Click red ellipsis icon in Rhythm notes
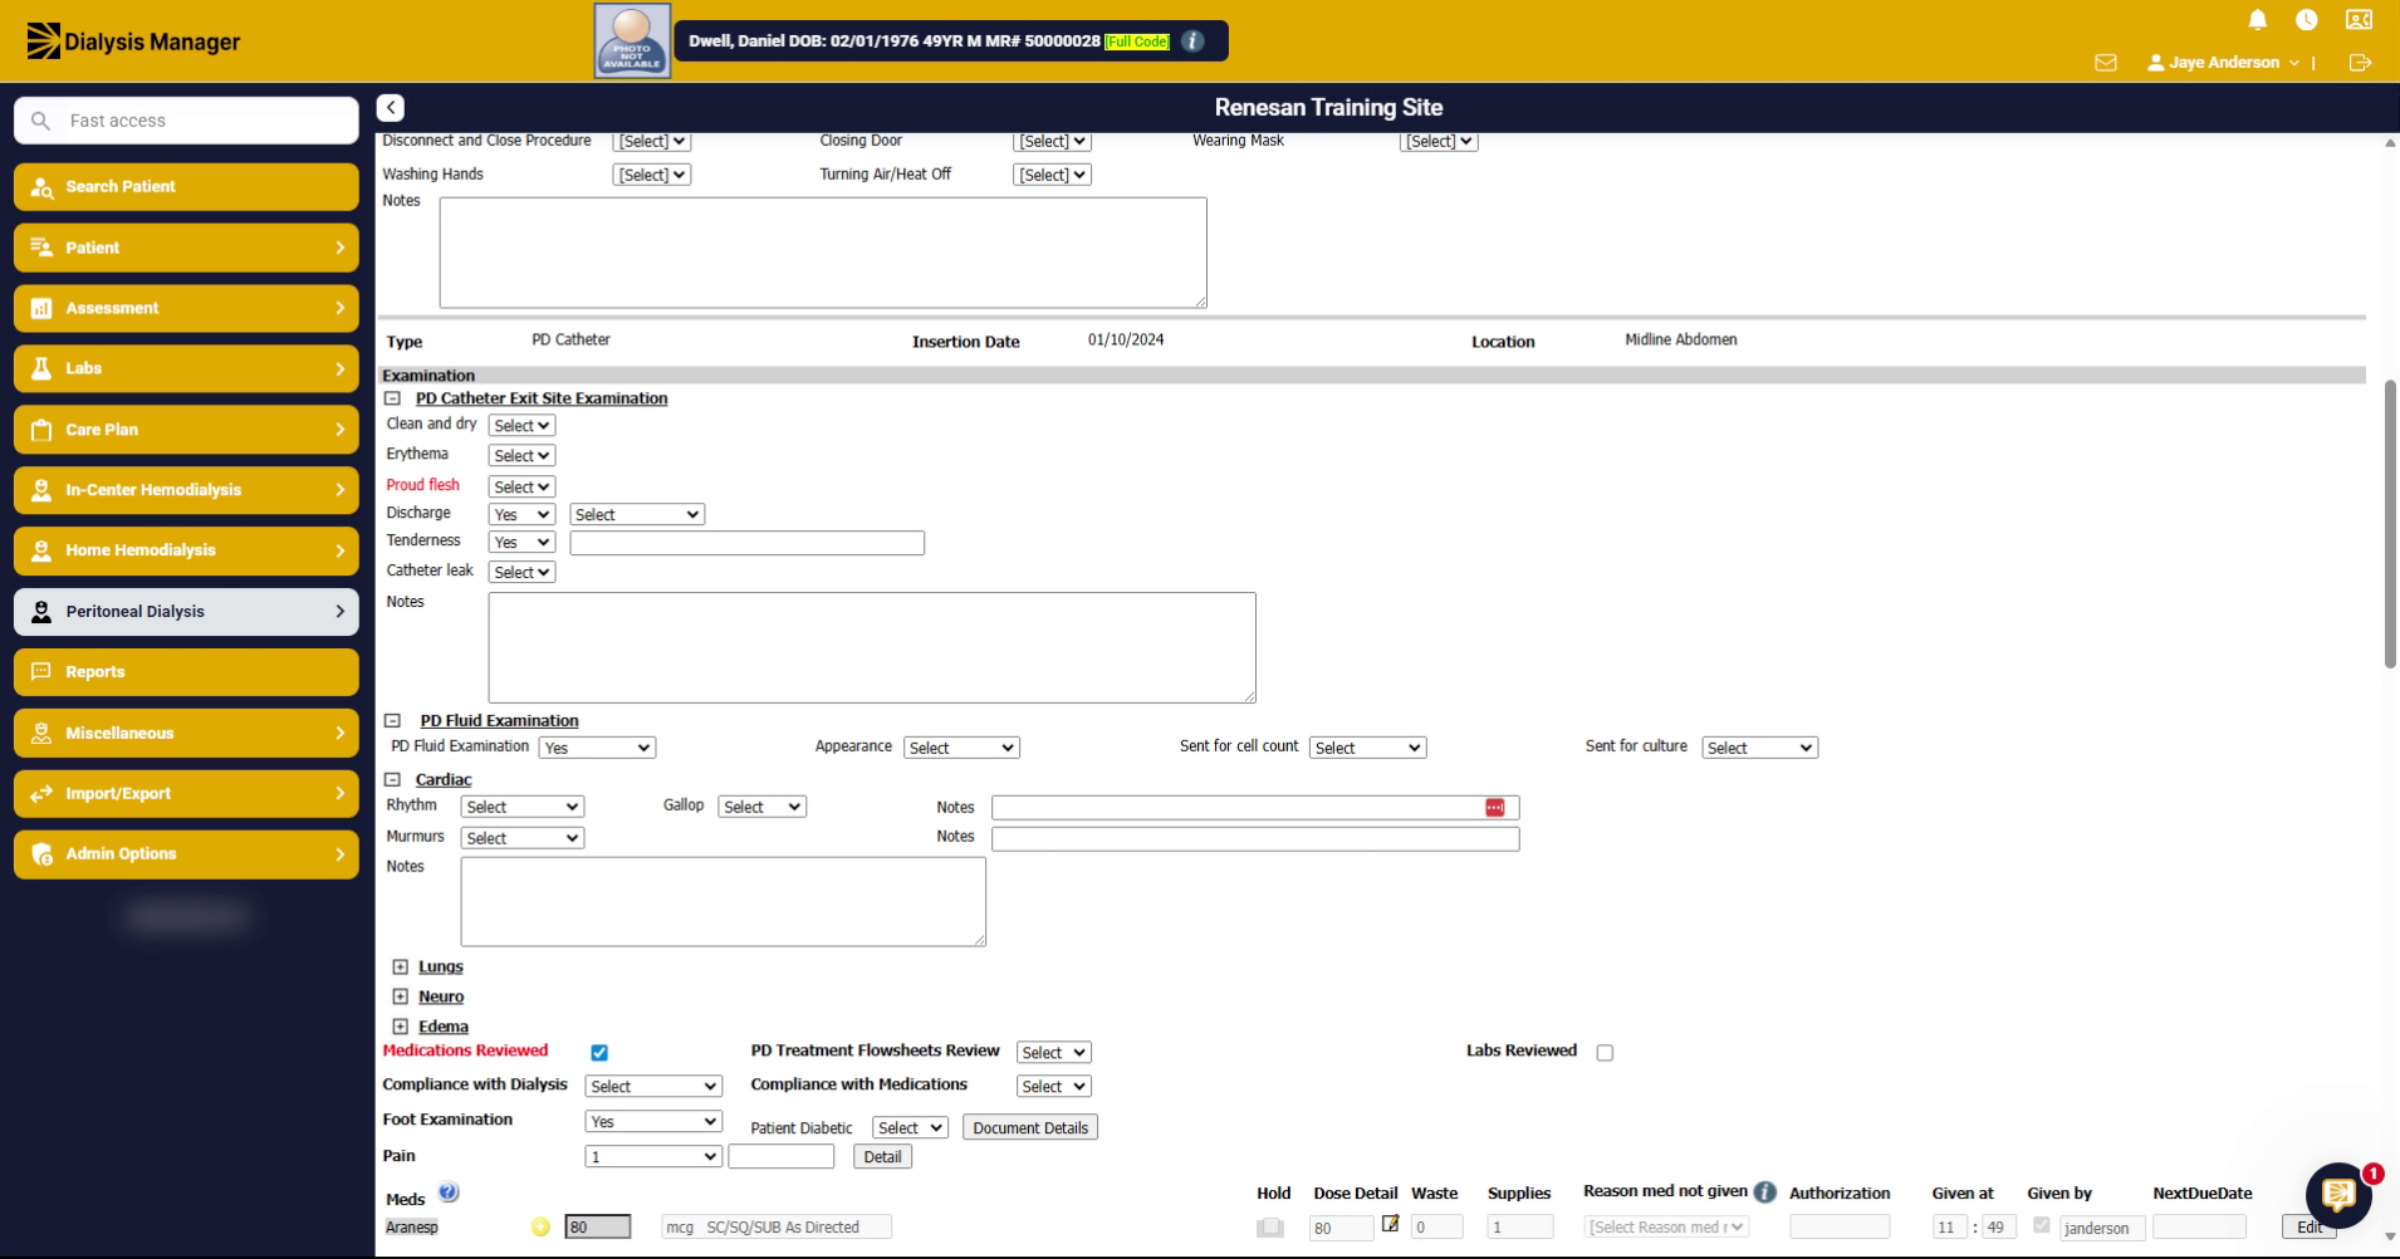Viewport: 2400px width, 1259px height. (x=1495, y=807)
